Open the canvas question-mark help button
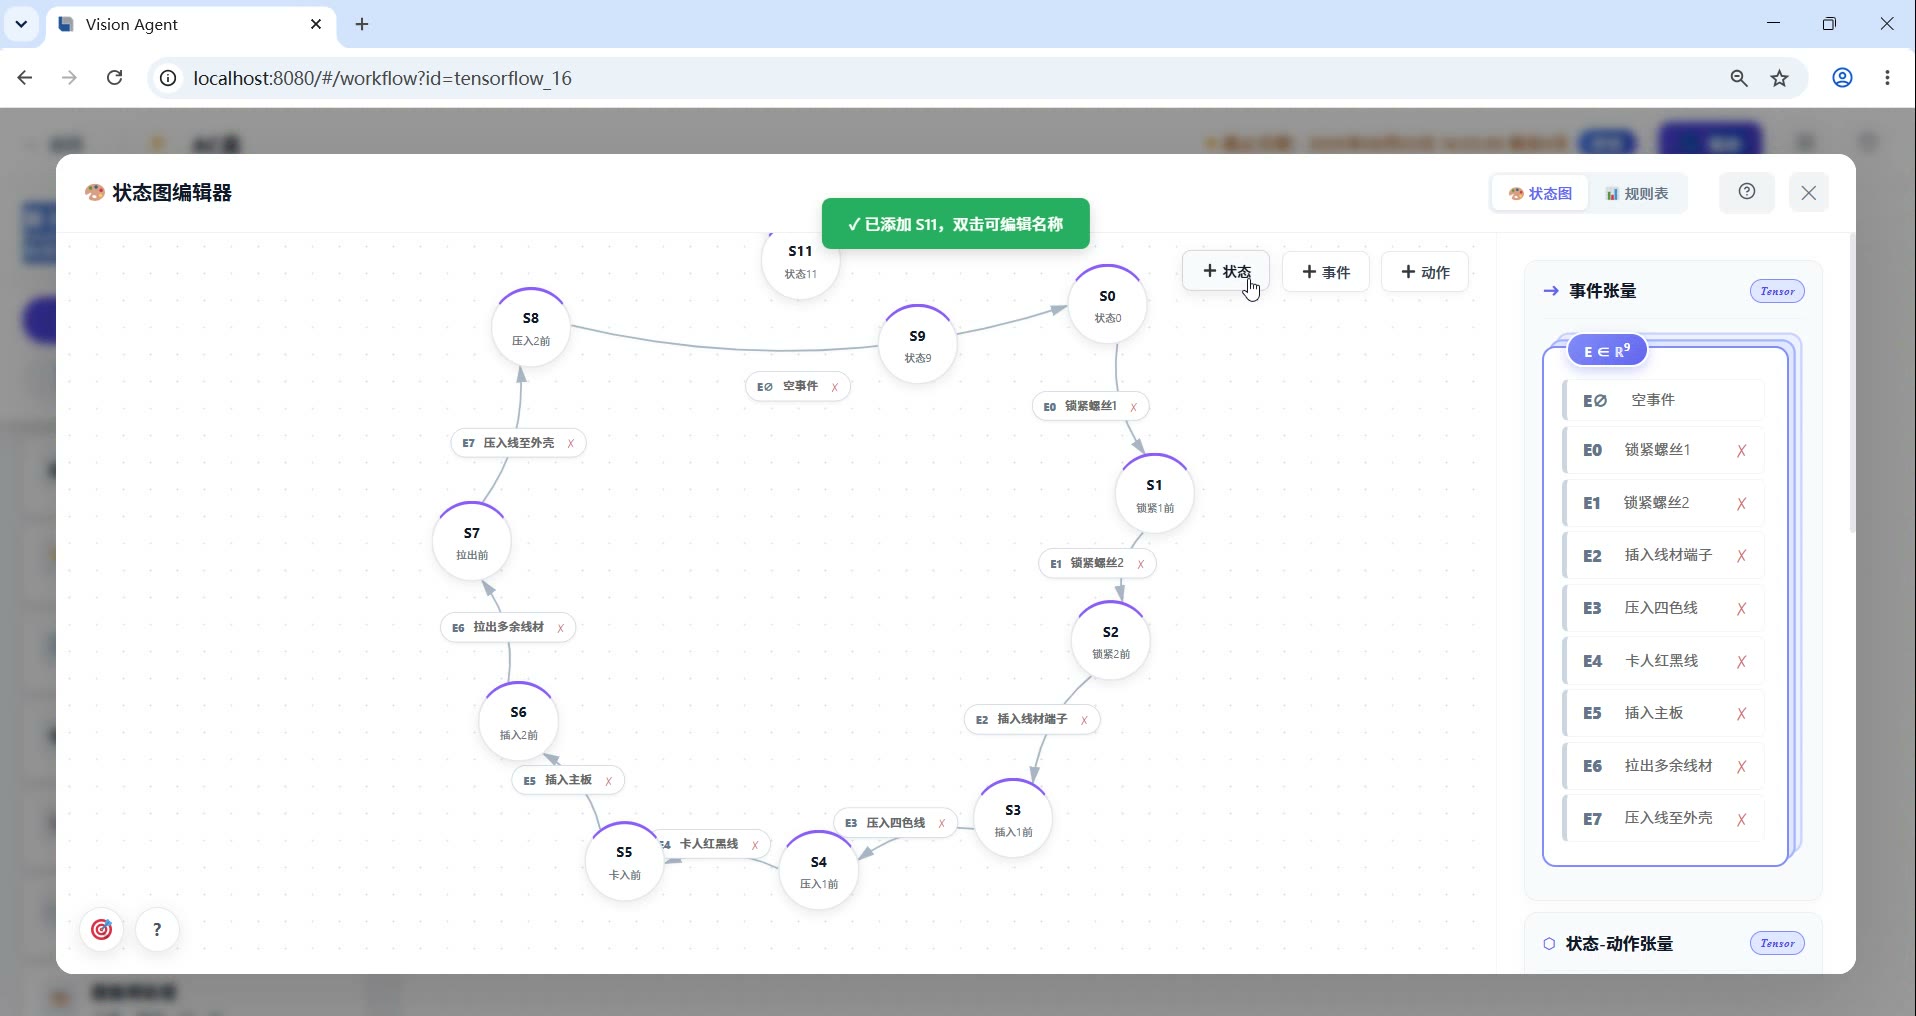This screenshot has height=1016, width=1916. (157, 930)
